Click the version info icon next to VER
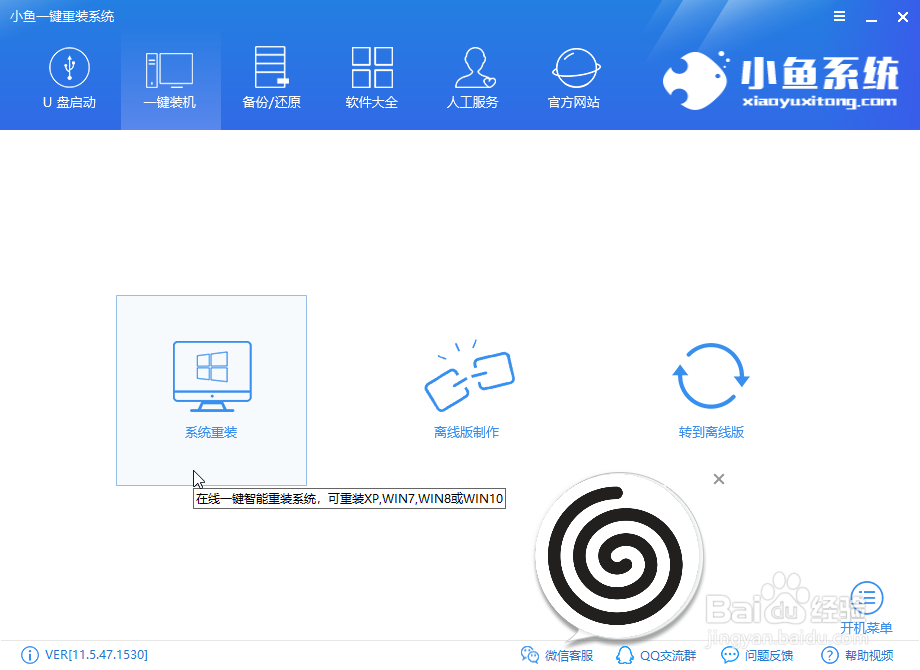920x670 pixels. tap(30, 655)
